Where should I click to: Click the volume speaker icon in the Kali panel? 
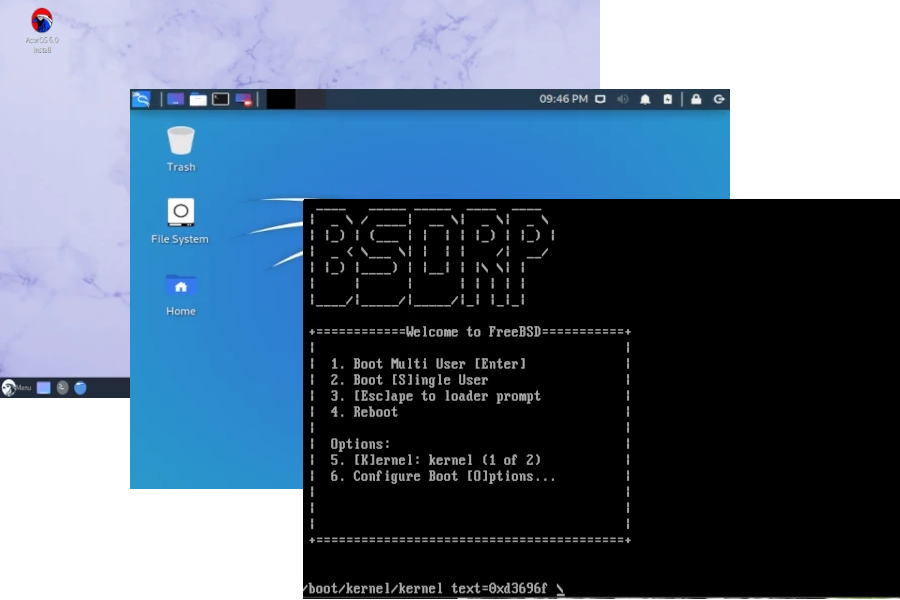(623, 99)
